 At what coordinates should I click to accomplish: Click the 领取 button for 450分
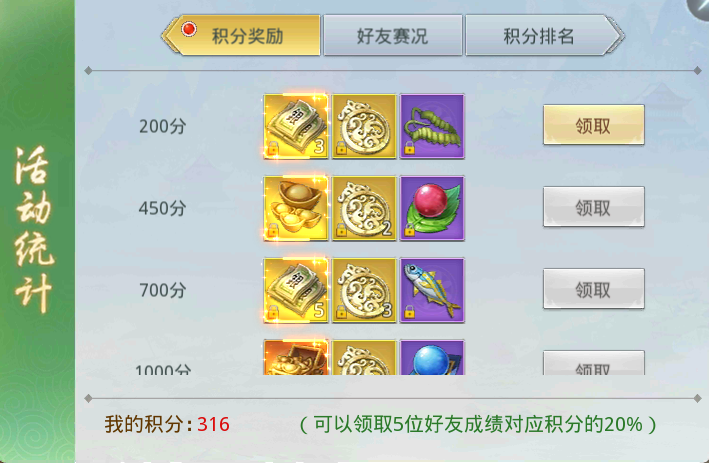[x=593, y=207]
